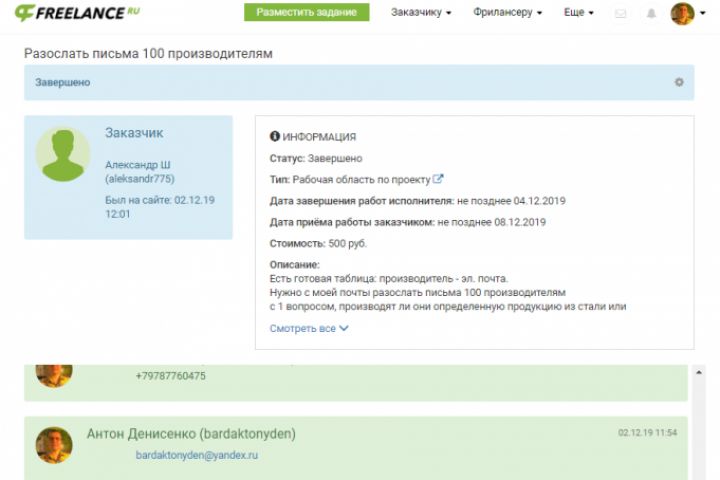Click the partial avatar above phone number
This screenshot has height=480, width=720.
[x=54, y=376]
